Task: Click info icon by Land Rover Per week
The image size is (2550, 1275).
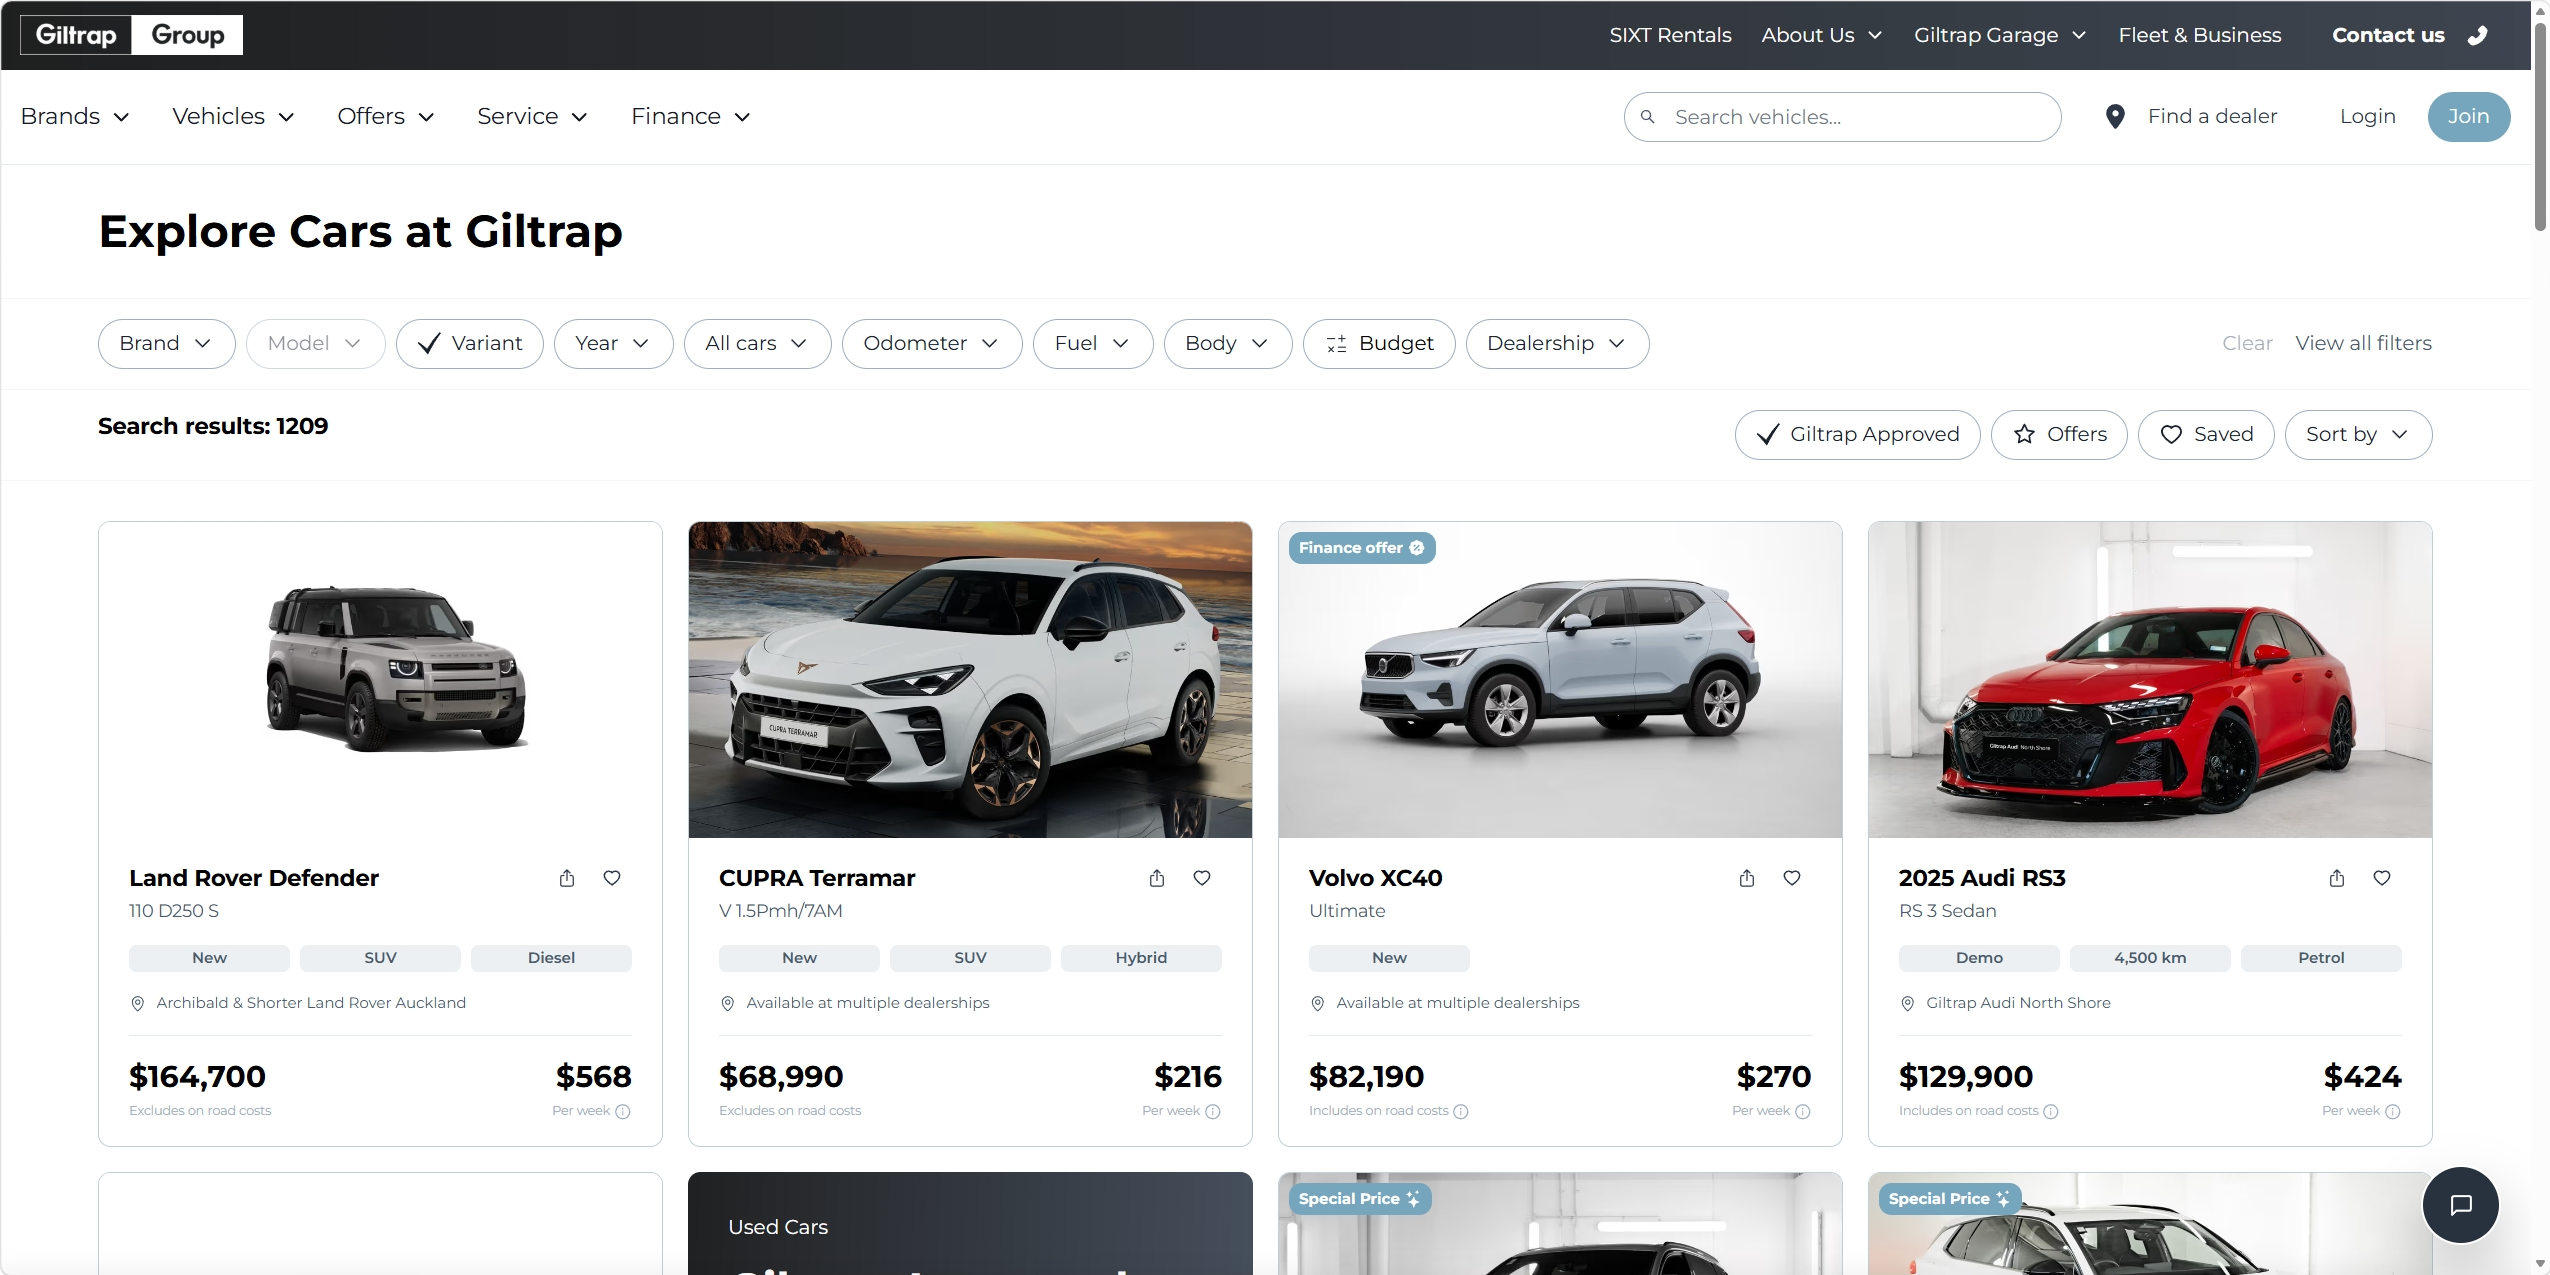Action: click(x=623, y=1112)
